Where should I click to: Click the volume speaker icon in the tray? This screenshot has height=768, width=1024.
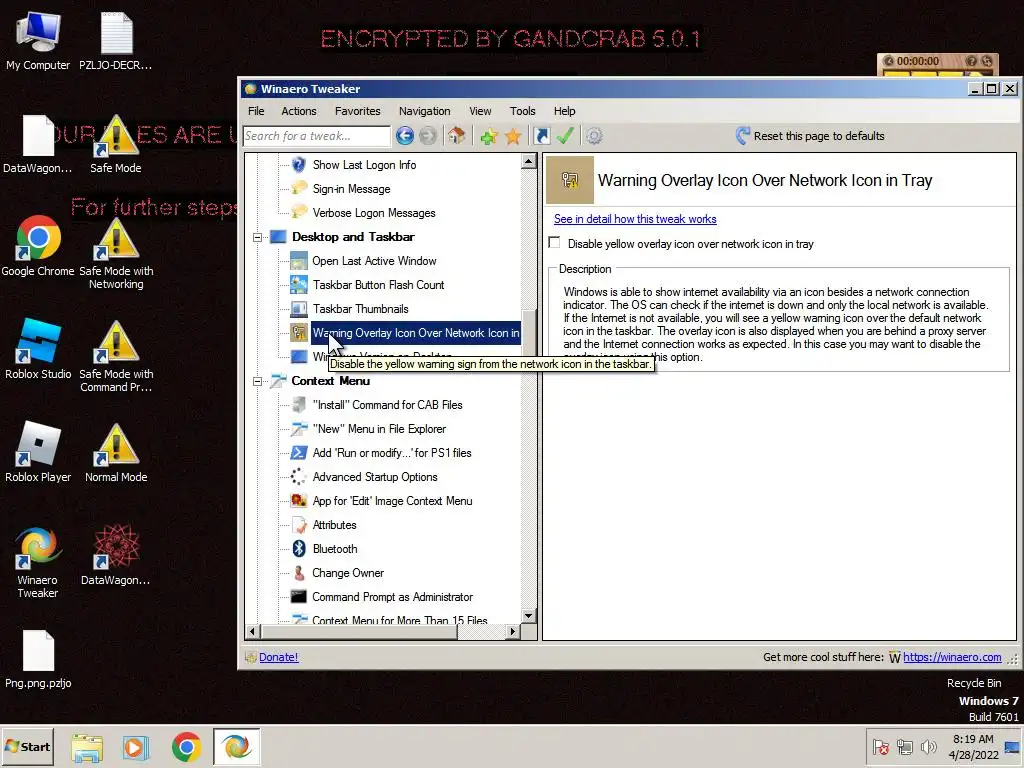click(928, 747)
